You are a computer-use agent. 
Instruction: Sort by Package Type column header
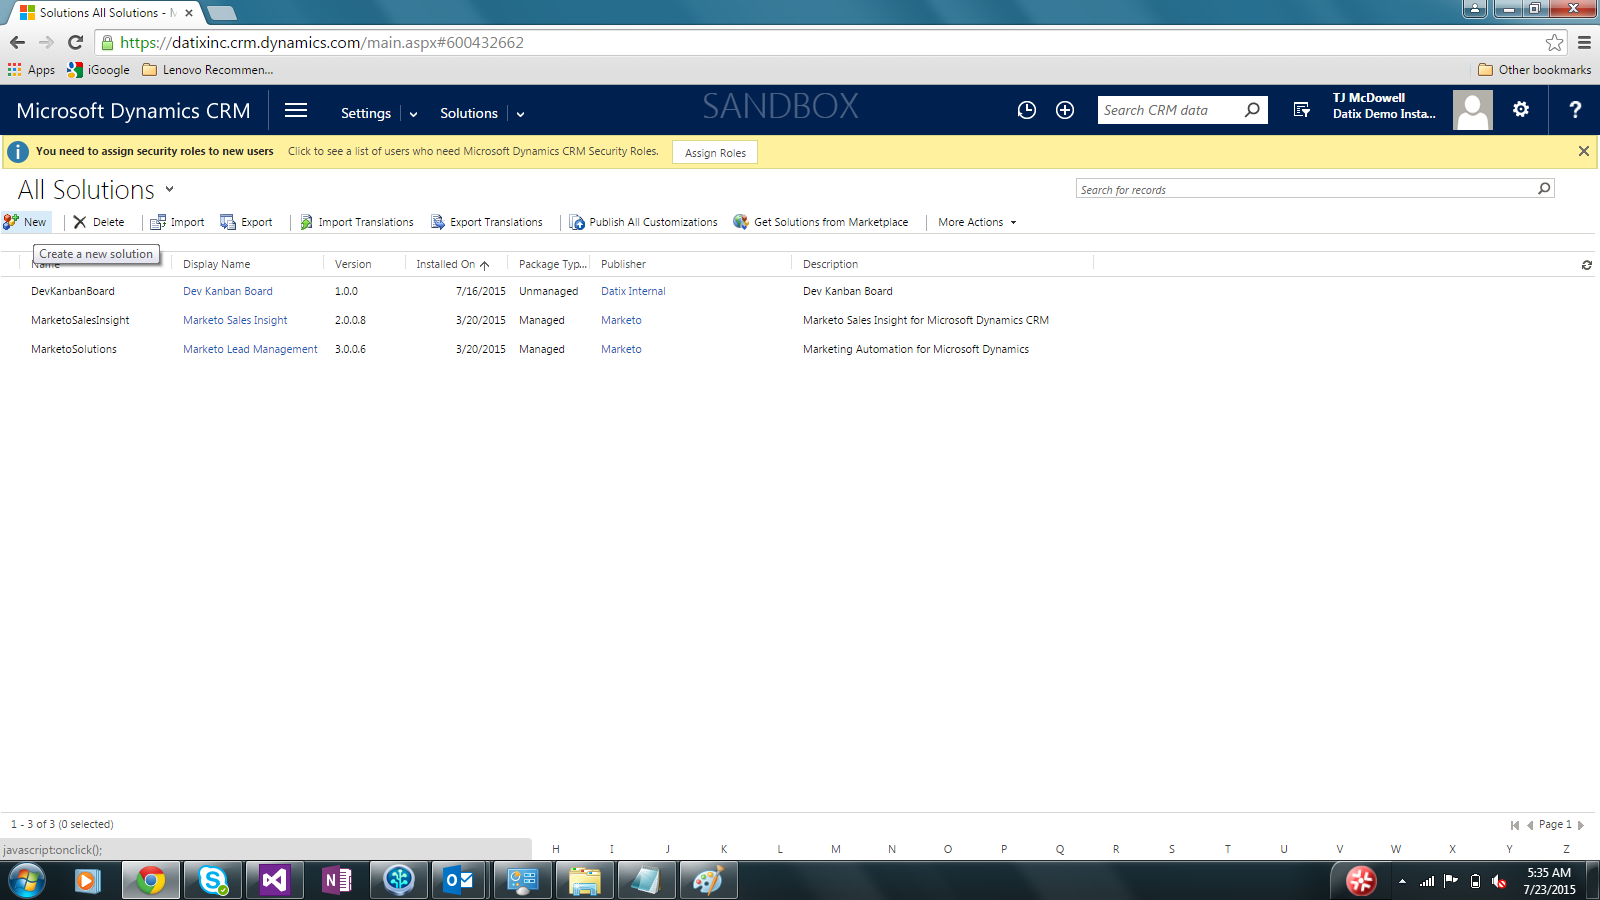tap(552, 264)
